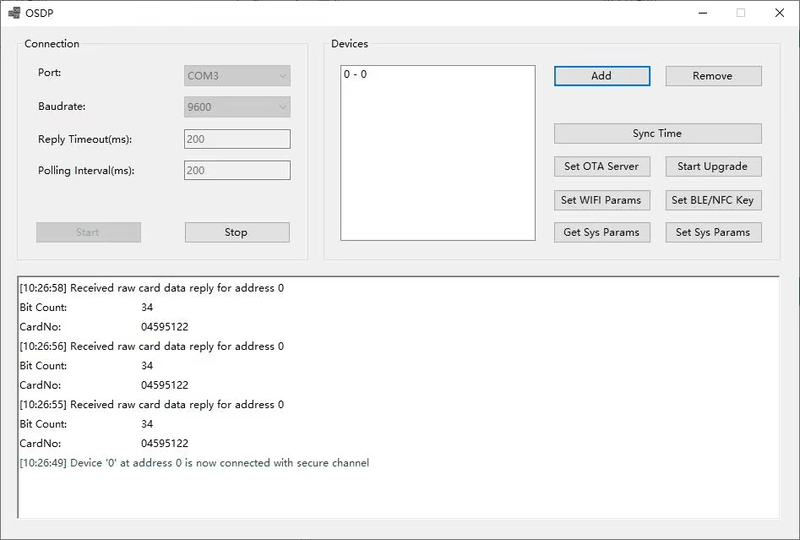The height and width of the screenshot is (540, 800).
Task: Get Sys Params from device
Action: coord(602,232)
